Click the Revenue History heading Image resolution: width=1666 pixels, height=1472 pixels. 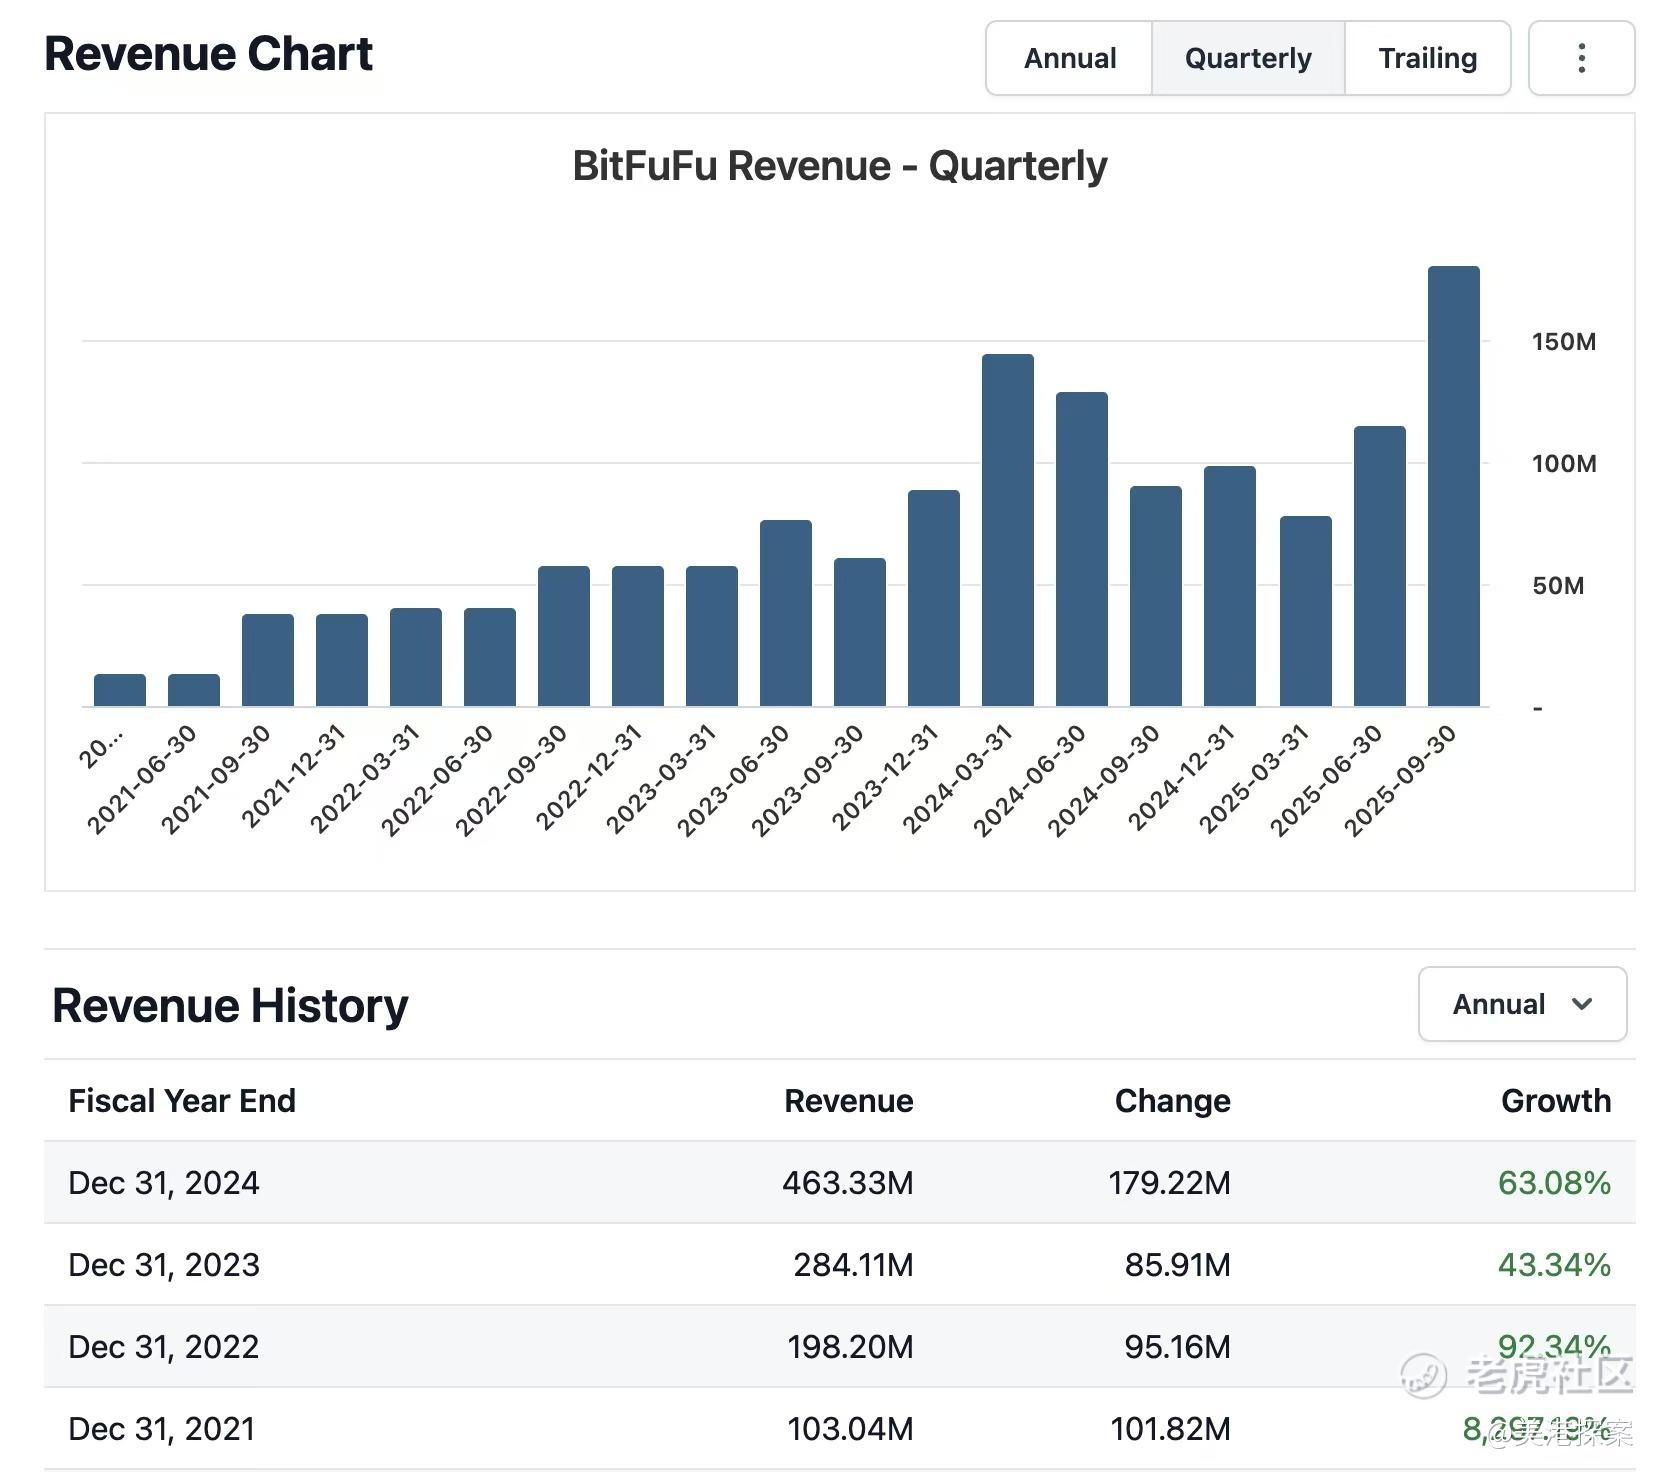tap(230, 1005)
